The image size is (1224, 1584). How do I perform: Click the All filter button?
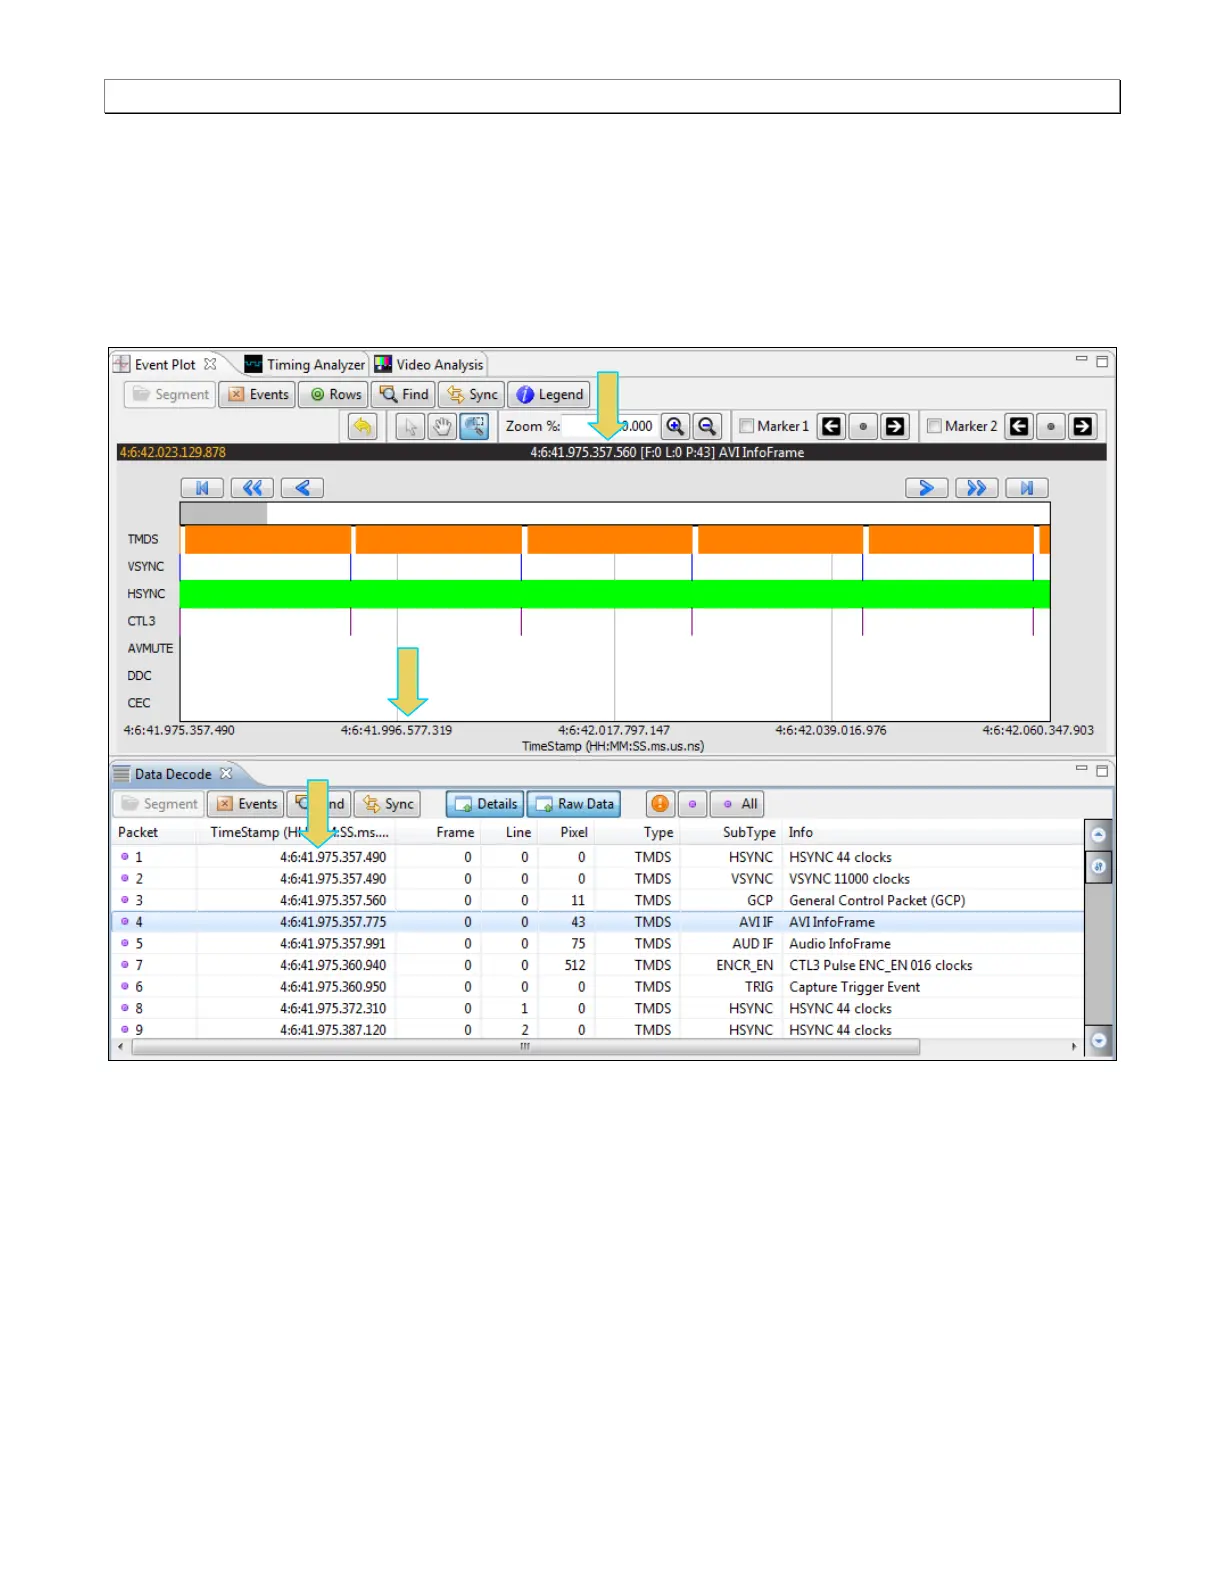738,804
